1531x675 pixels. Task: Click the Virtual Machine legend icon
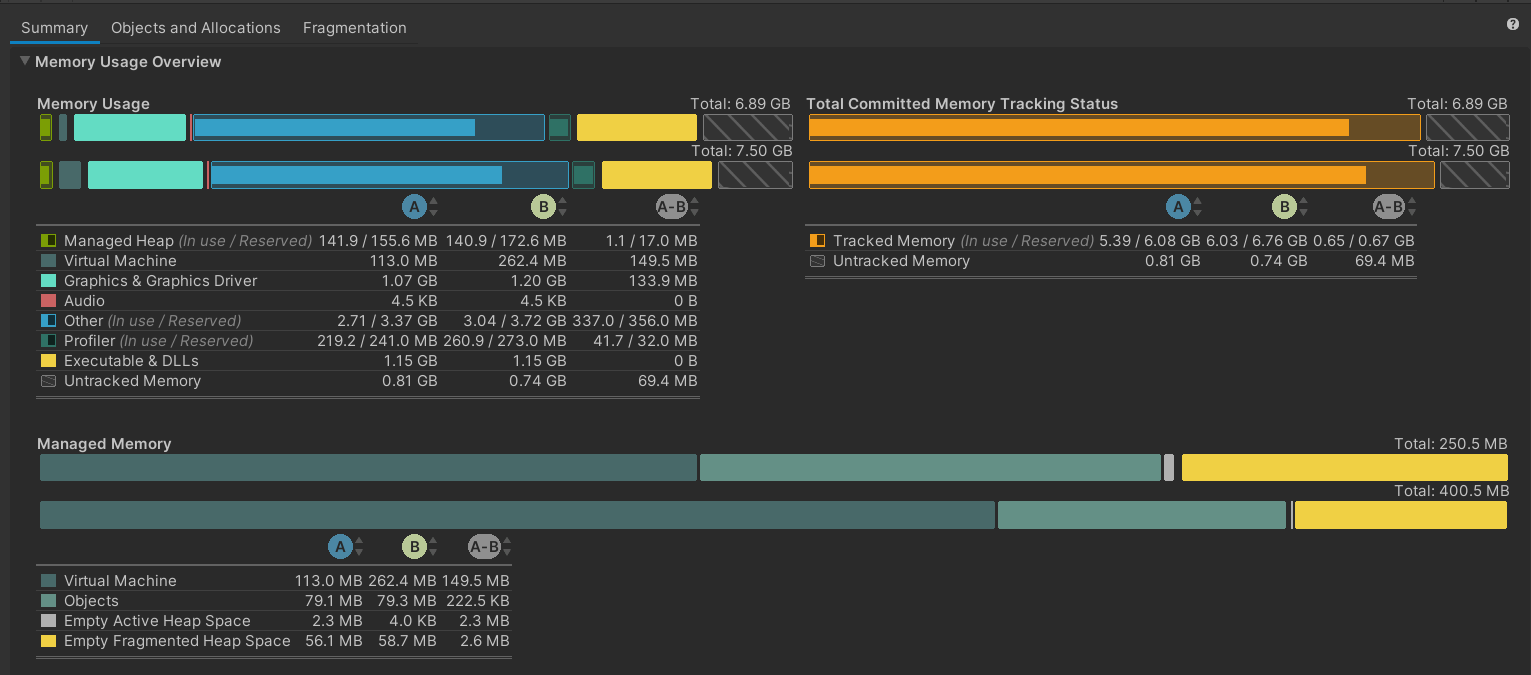pos(46,260)
